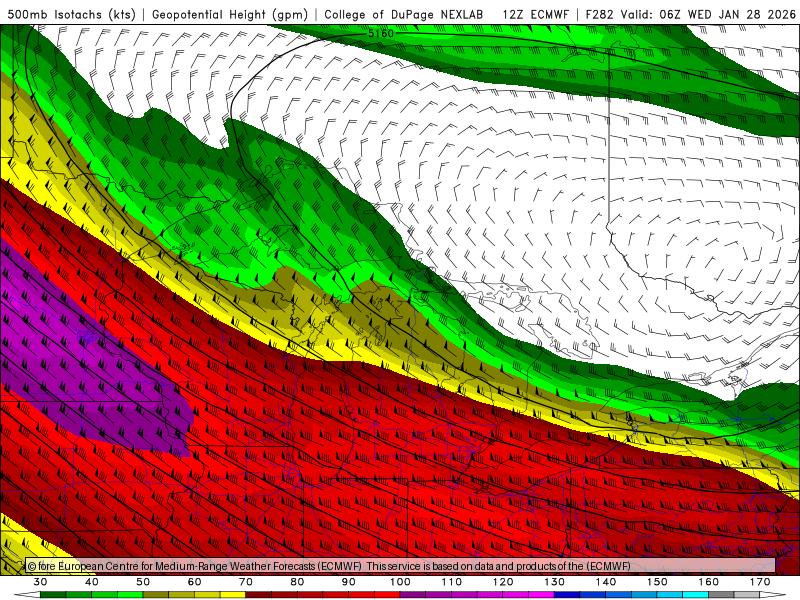The width and height of the screenshot is (800, 600).
Task: Click the ECMWF copyright banner text
Action: (x=329, y=566)
